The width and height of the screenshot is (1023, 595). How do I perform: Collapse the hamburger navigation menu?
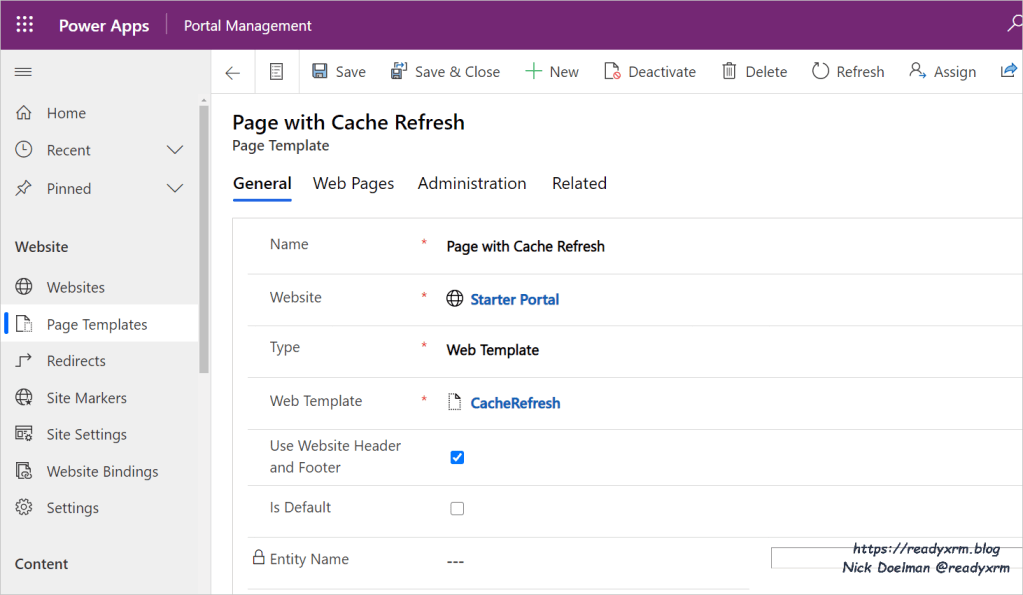coord(24,72)
